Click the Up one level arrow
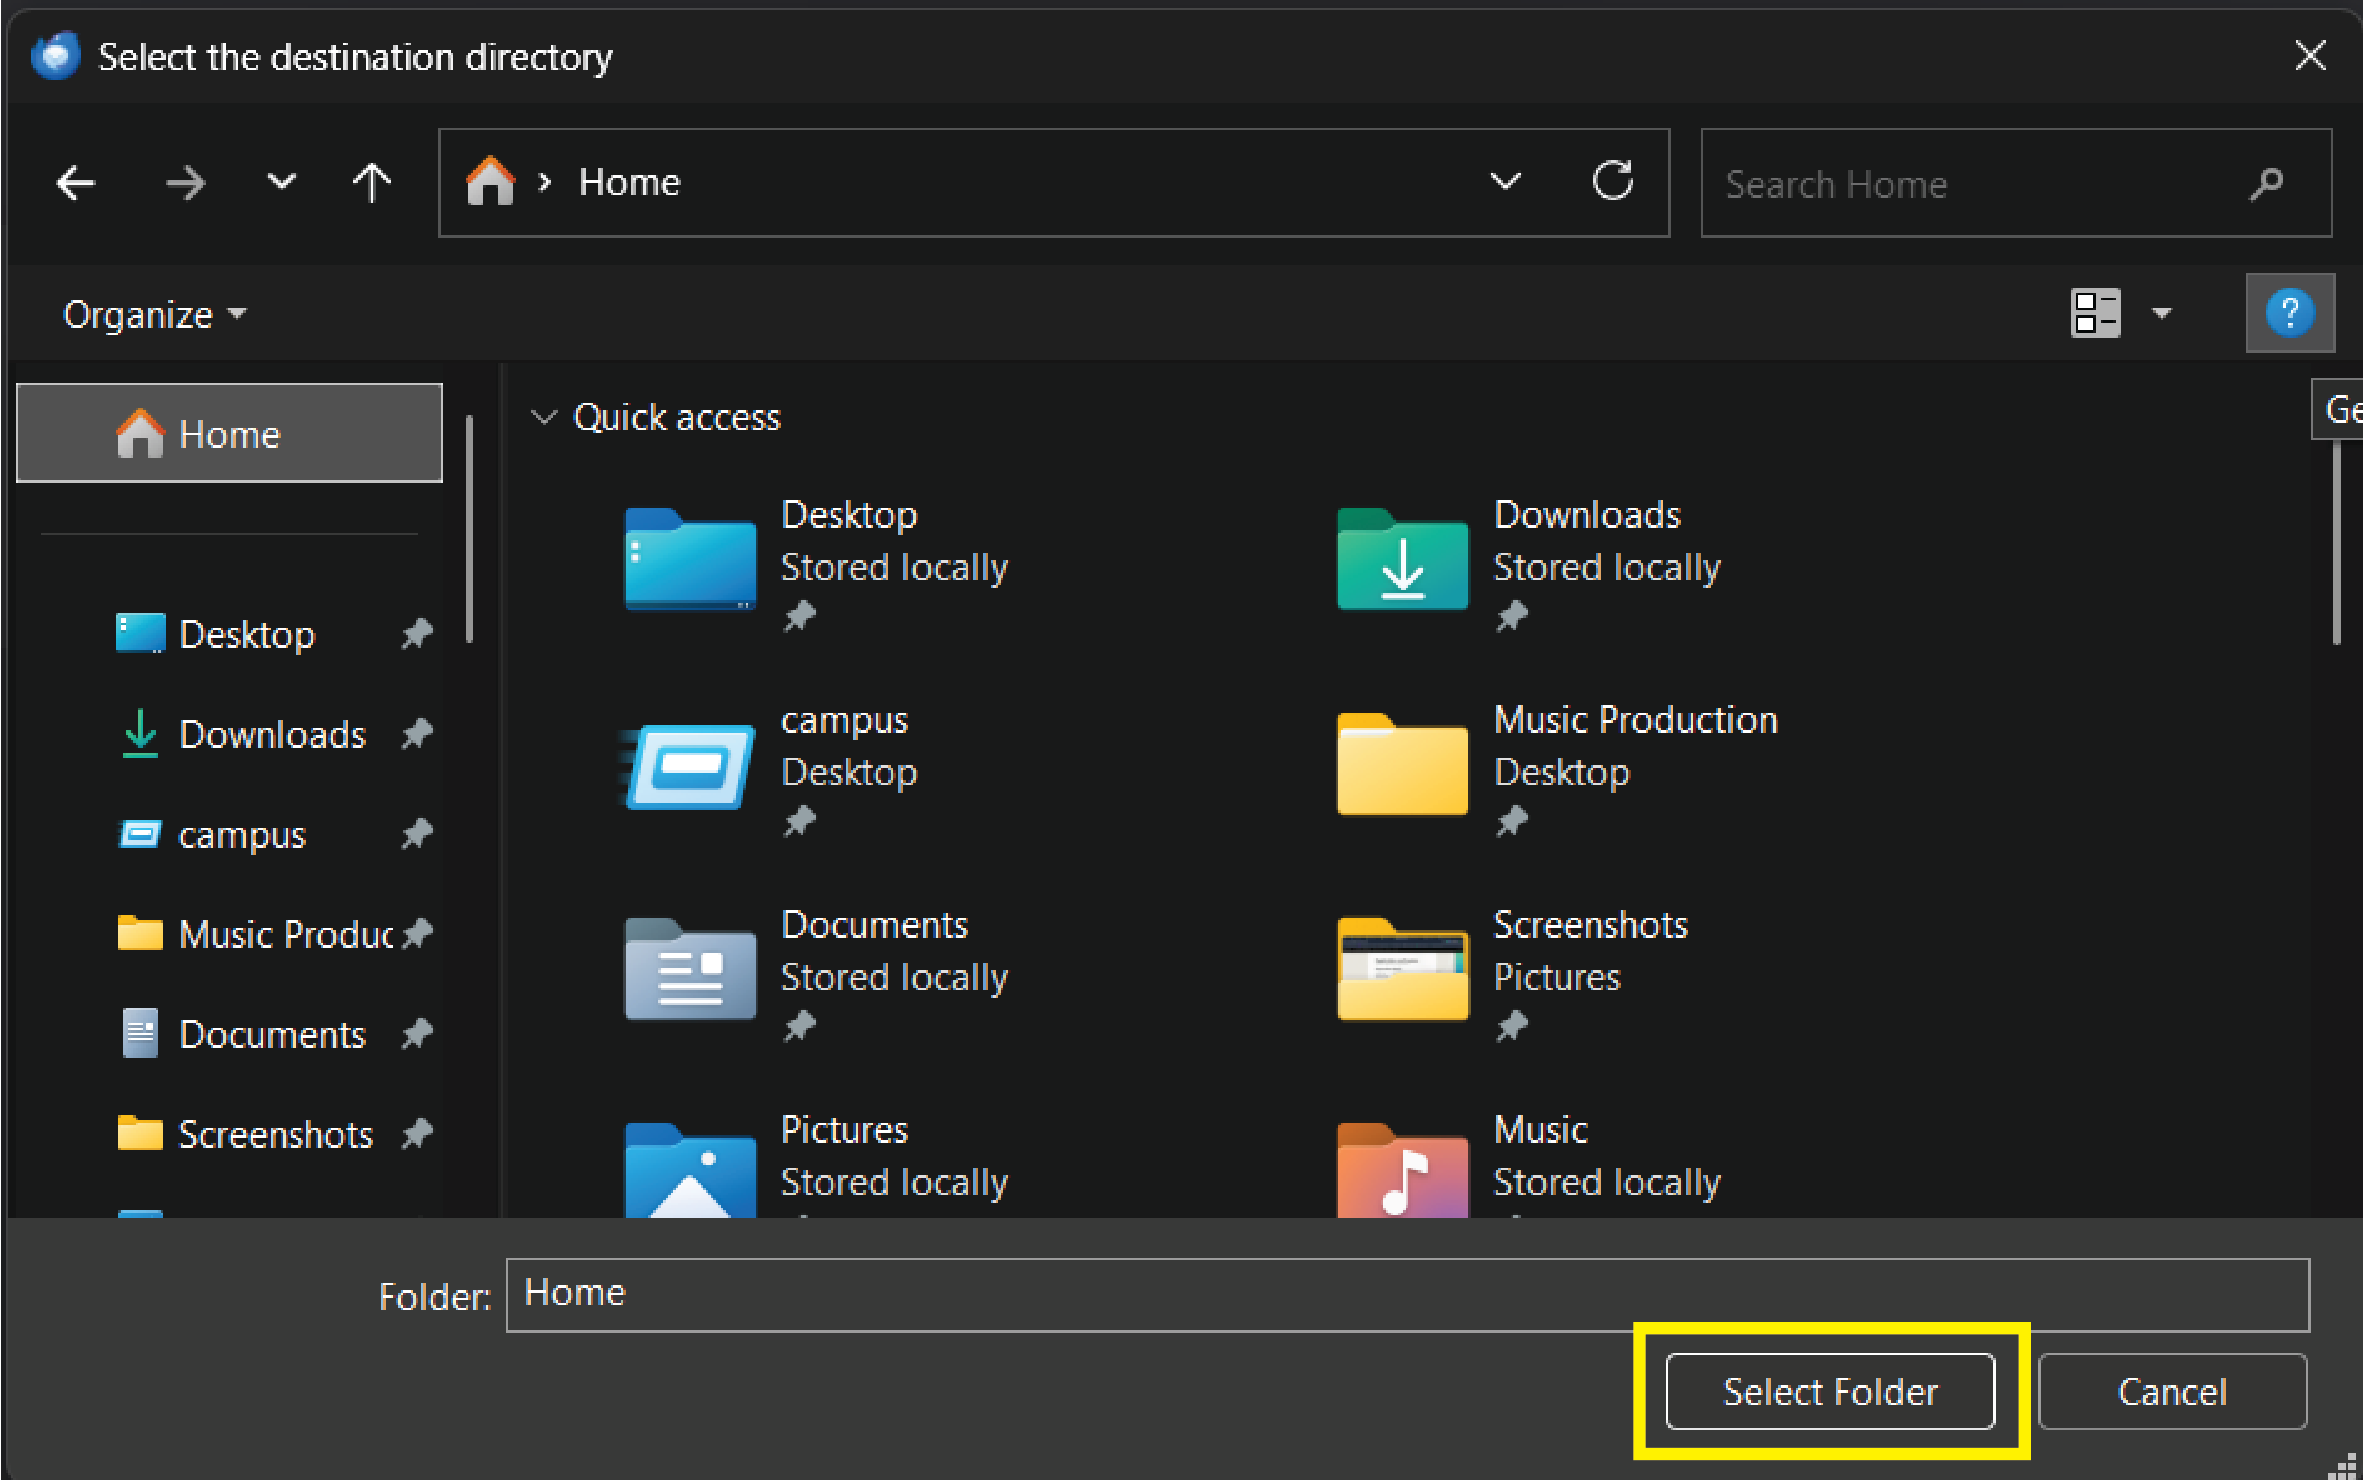The height and width of the screenshot is (1481, 2364). pyautogui.click(x=372, y=183)
